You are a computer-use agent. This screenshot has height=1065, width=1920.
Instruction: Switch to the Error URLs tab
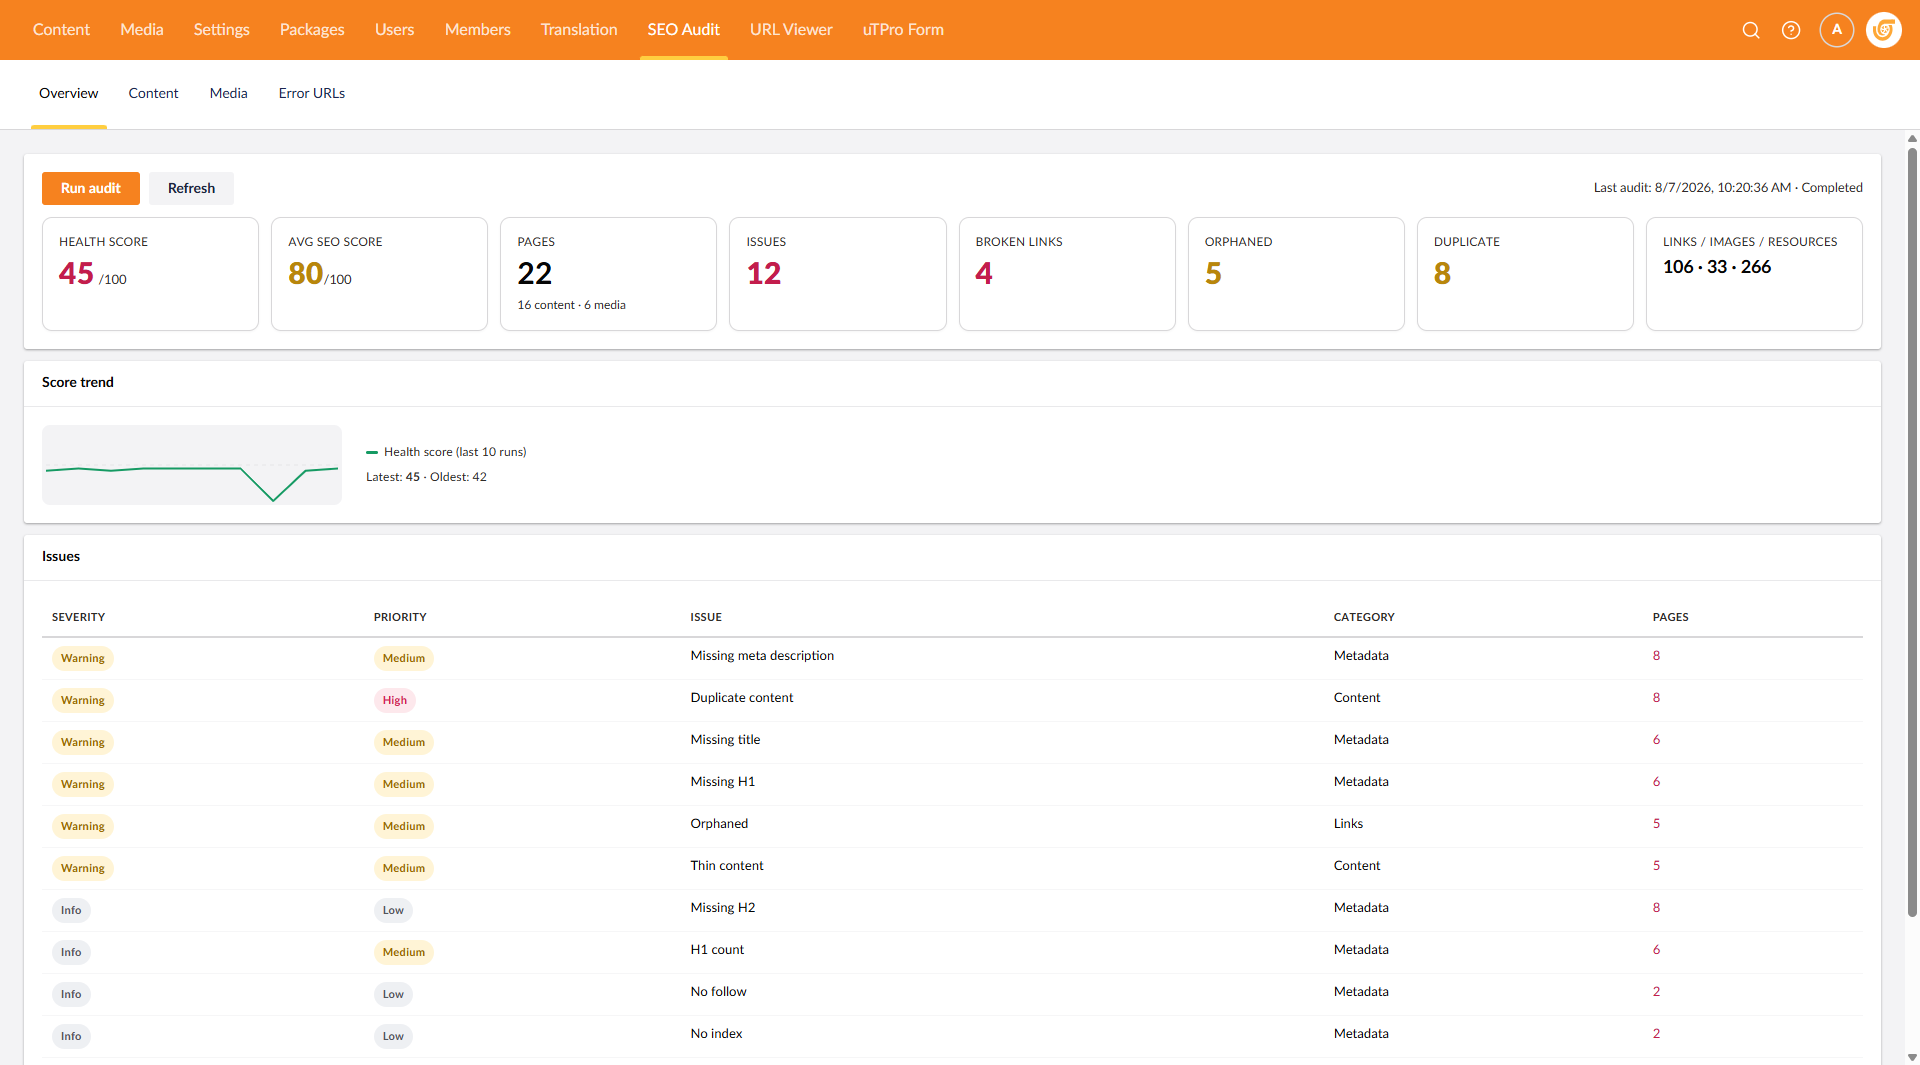[312, 93]
